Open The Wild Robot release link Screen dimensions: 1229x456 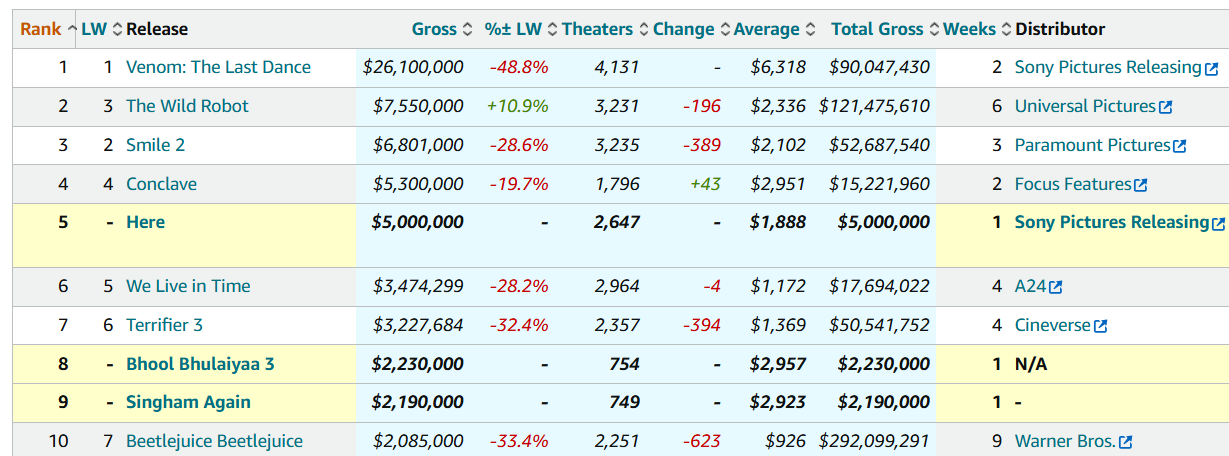[x=187, y=106]
